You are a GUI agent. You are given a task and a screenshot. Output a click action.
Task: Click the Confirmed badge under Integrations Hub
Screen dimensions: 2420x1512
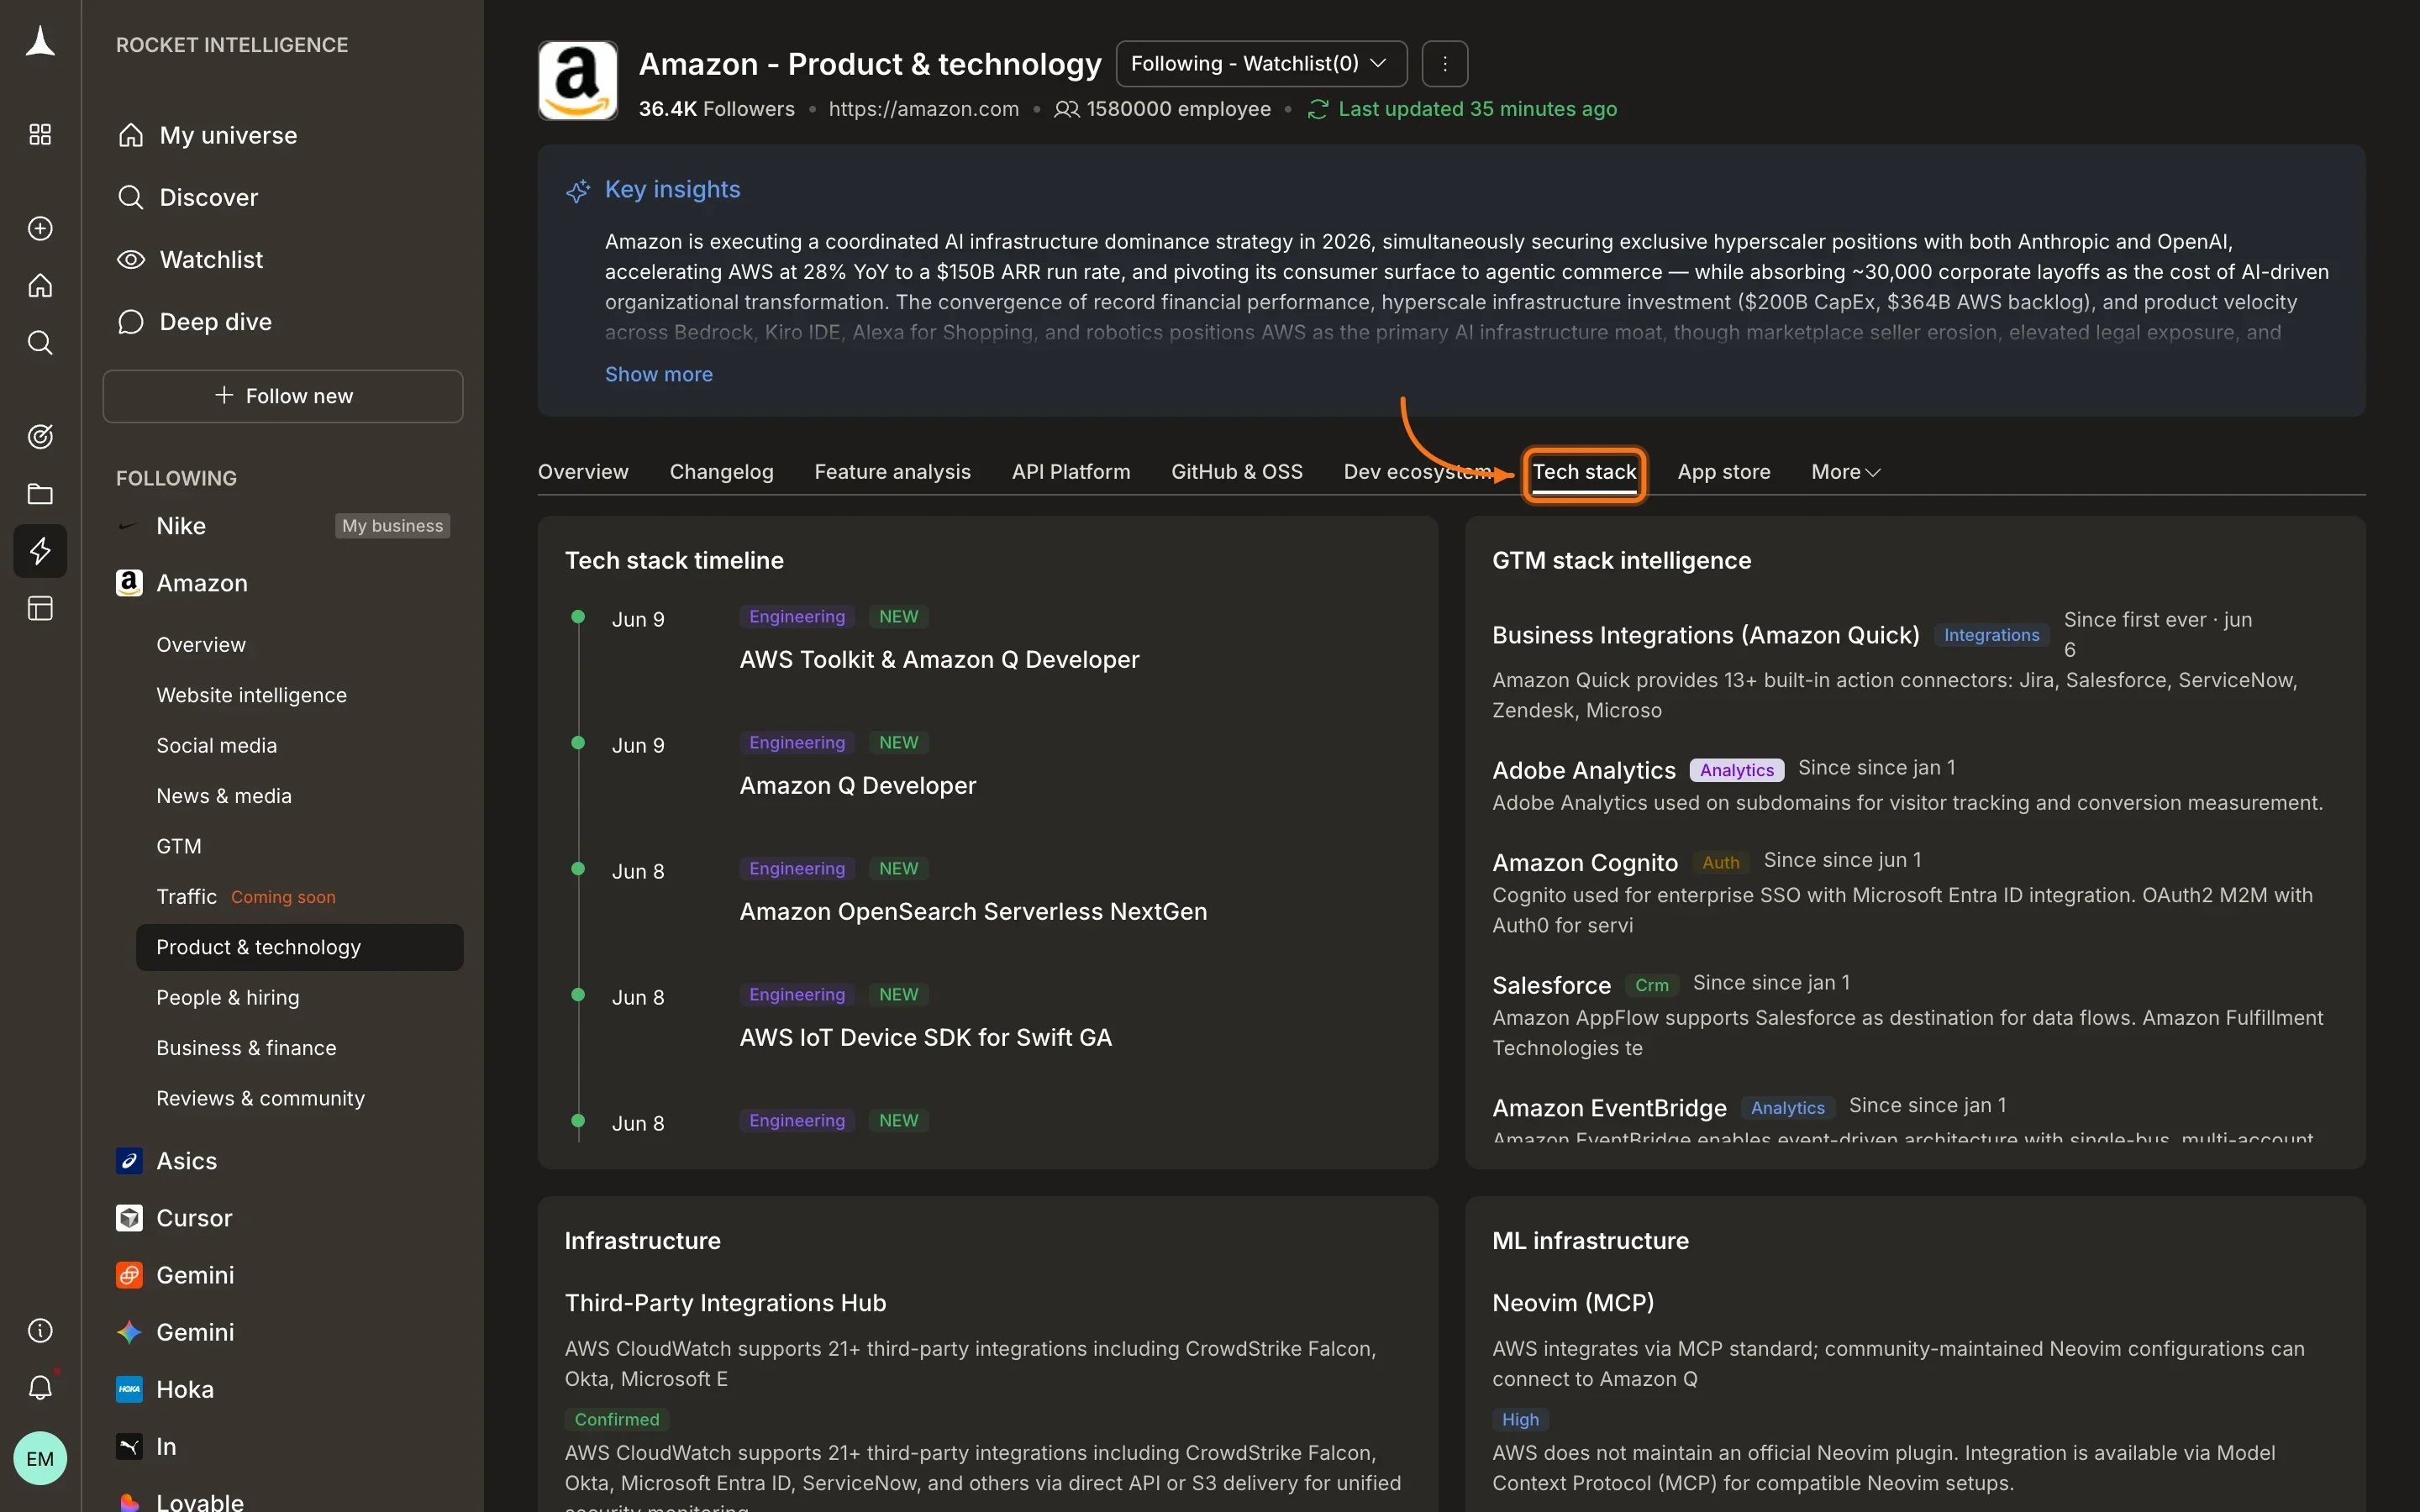tap(617, 1420)
